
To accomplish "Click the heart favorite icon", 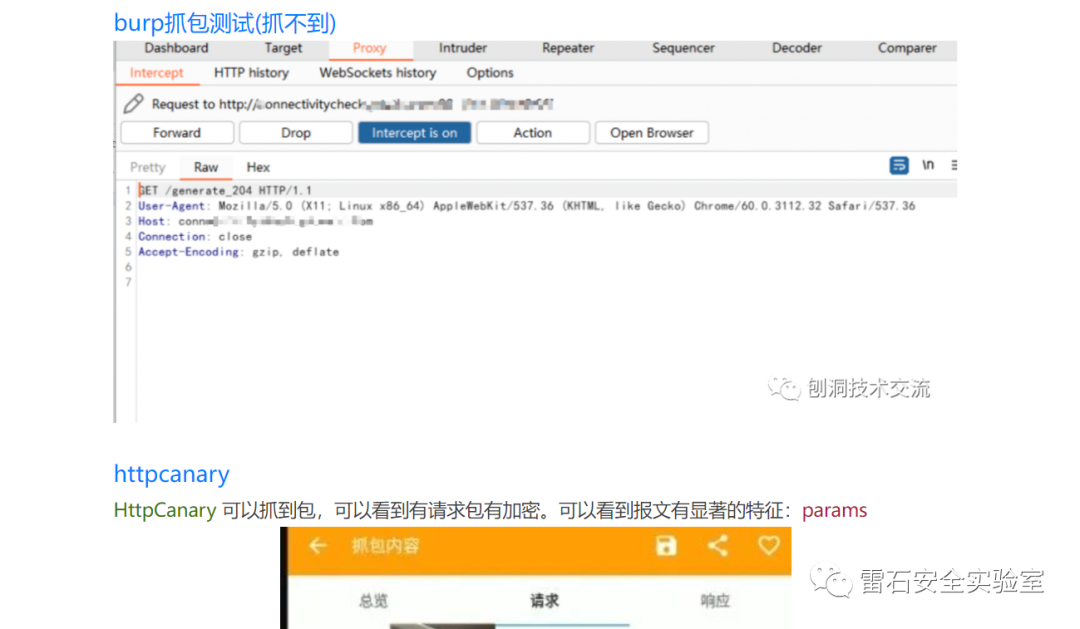I will point(769,546).
